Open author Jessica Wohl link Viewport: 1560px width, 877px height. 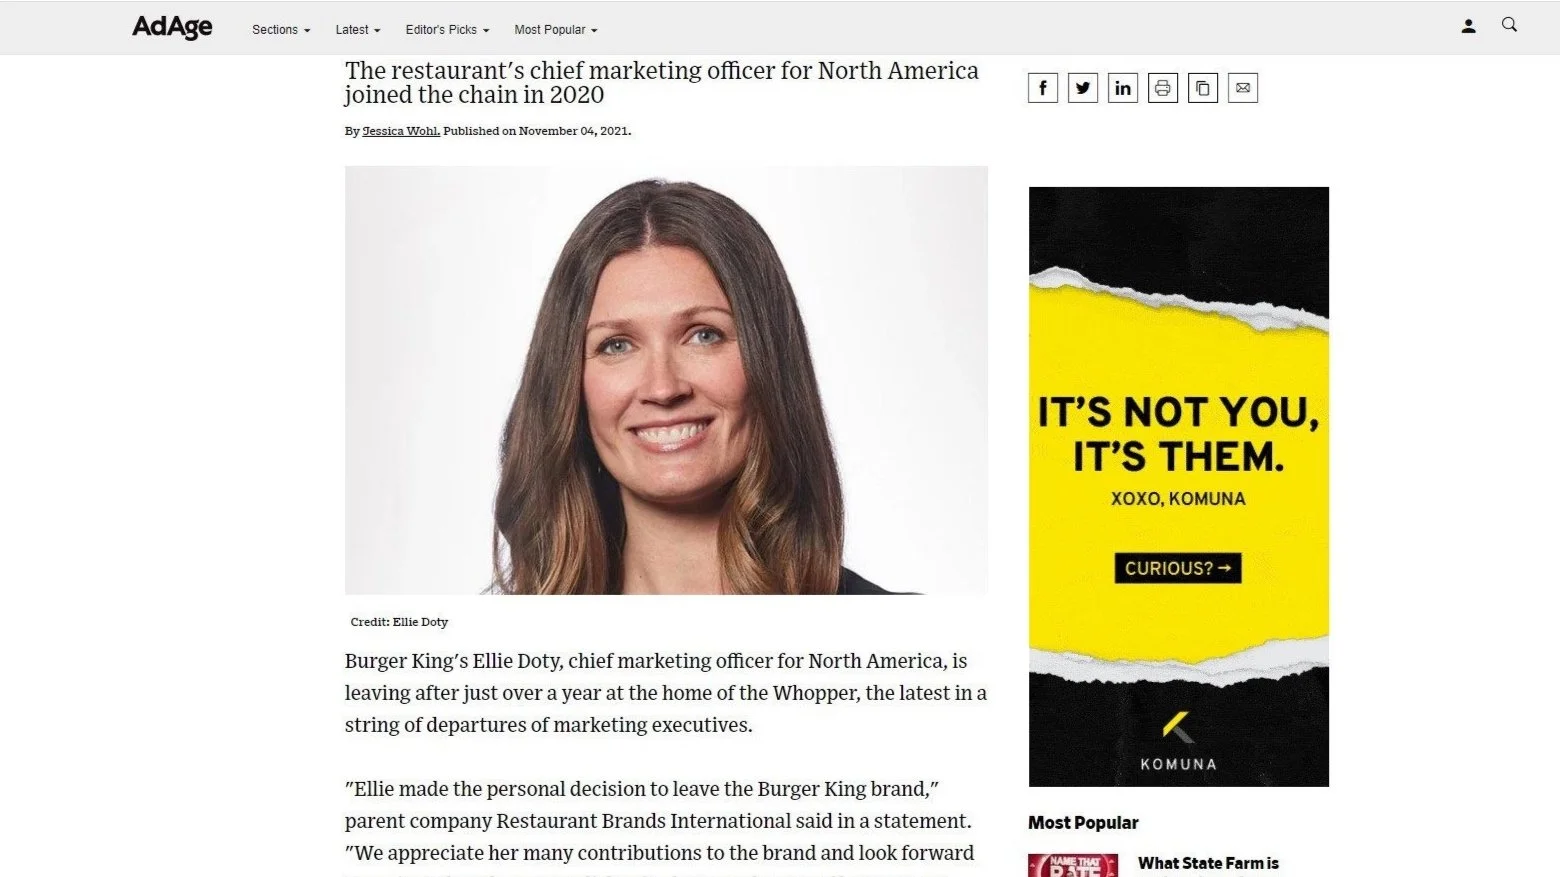pyautogui.click(x=401, y=131)
